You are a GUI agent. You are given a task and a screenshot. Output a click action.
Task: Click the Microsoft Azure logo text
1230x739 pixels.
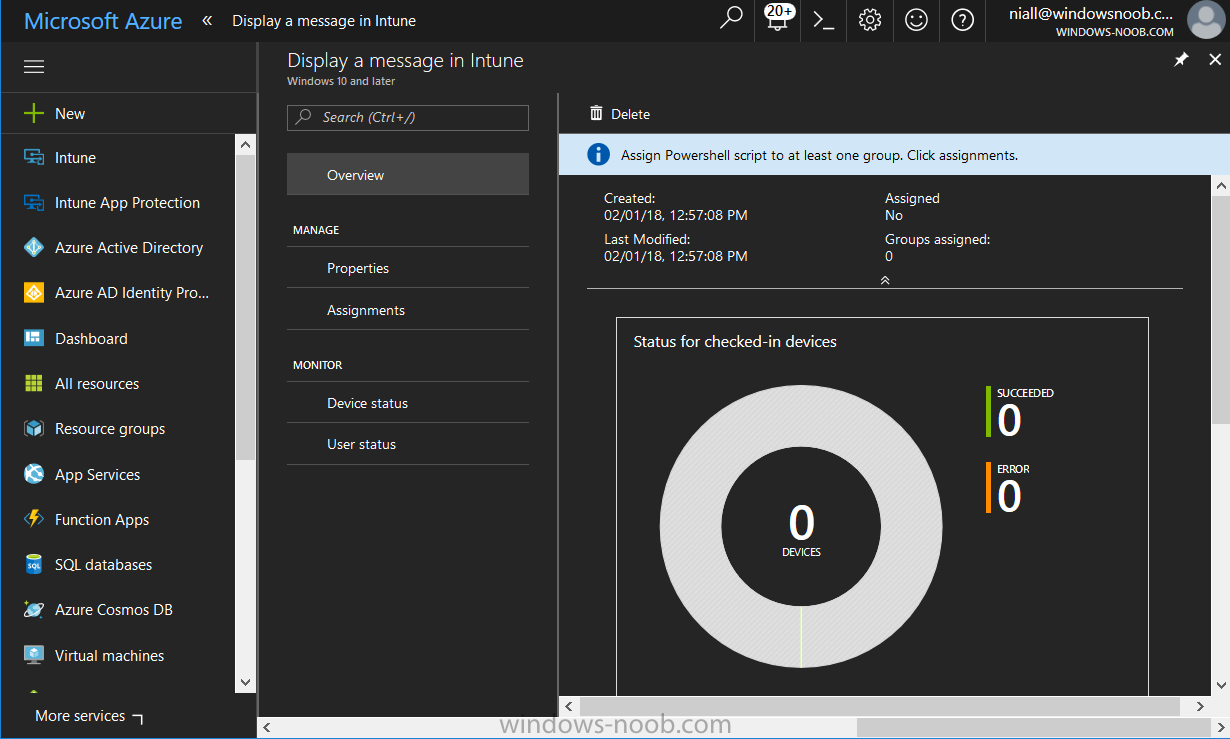[x=103, y=20]
